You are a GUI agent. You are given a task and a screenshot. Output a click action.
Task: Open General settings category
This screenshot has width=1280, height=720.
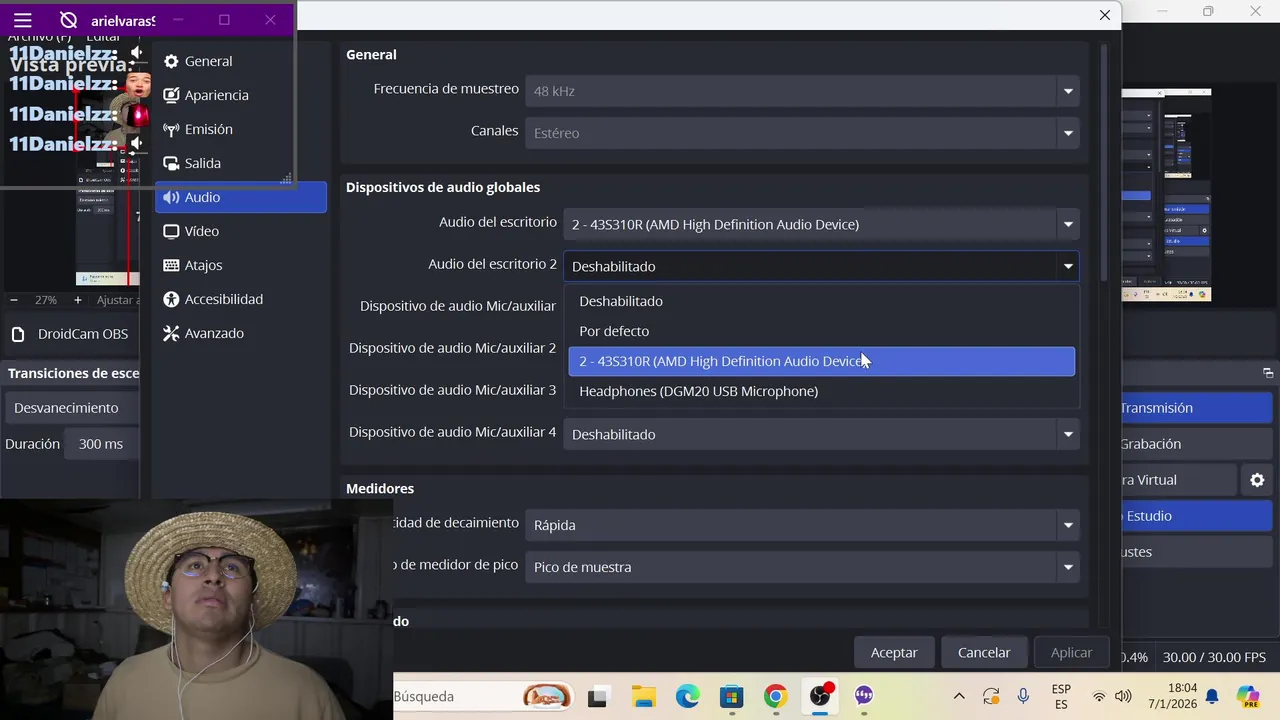click(x=241, y=61)
